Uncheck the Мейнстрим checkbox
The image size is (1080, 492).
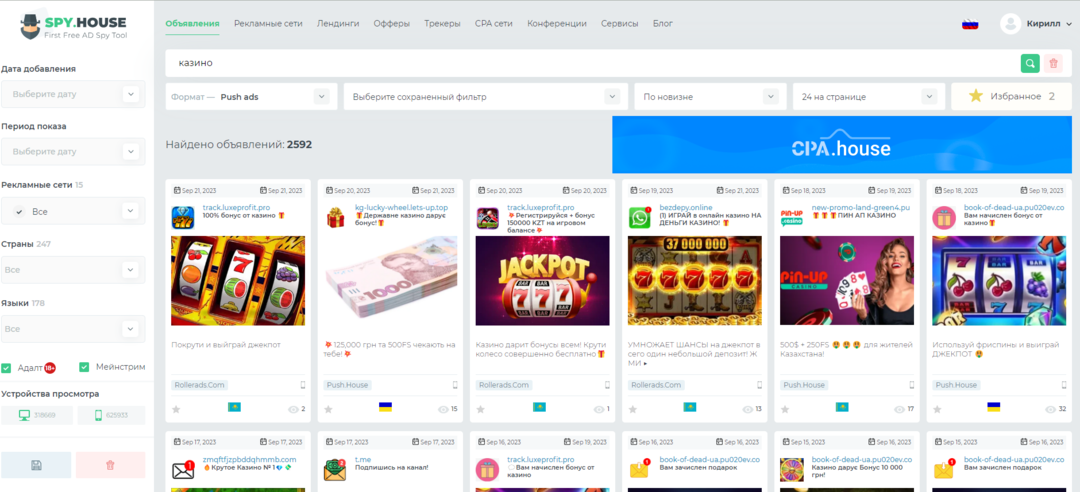85,368
